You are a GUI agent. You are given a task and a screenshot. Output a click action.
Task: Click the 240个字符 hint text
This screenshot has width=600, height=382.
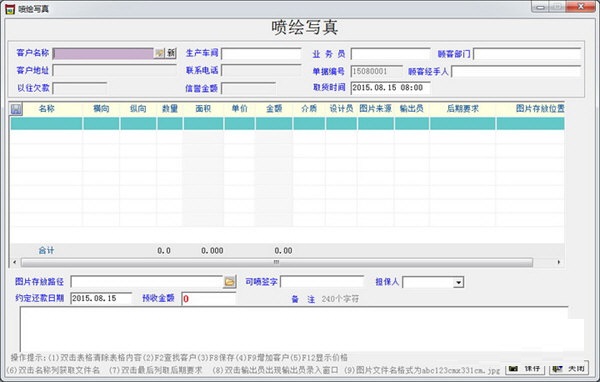[340, 299]
